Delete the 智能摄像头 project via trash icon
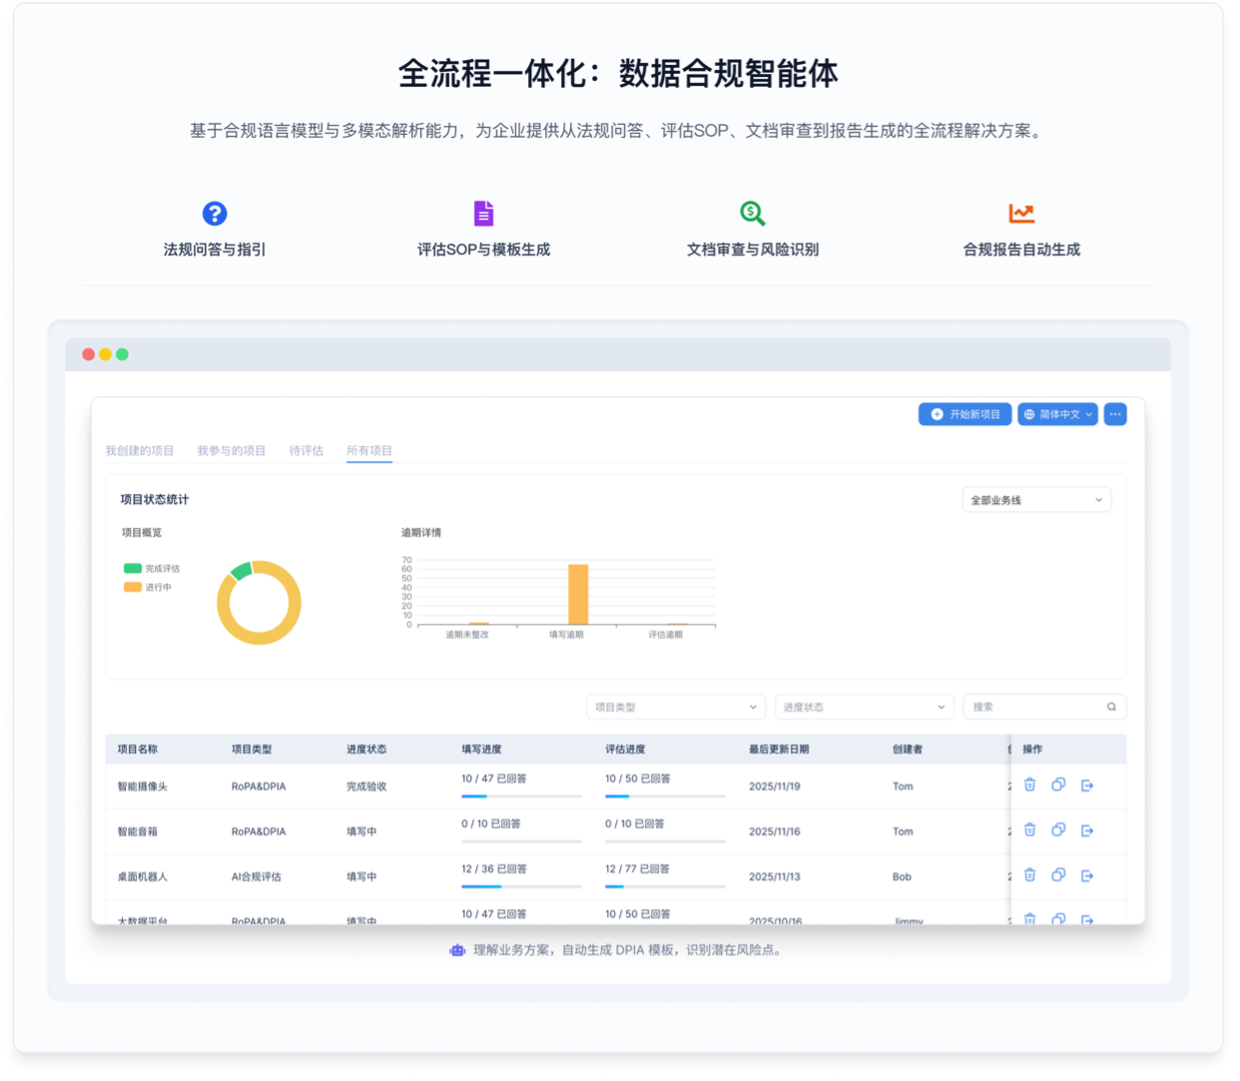 click(1030, 785)
